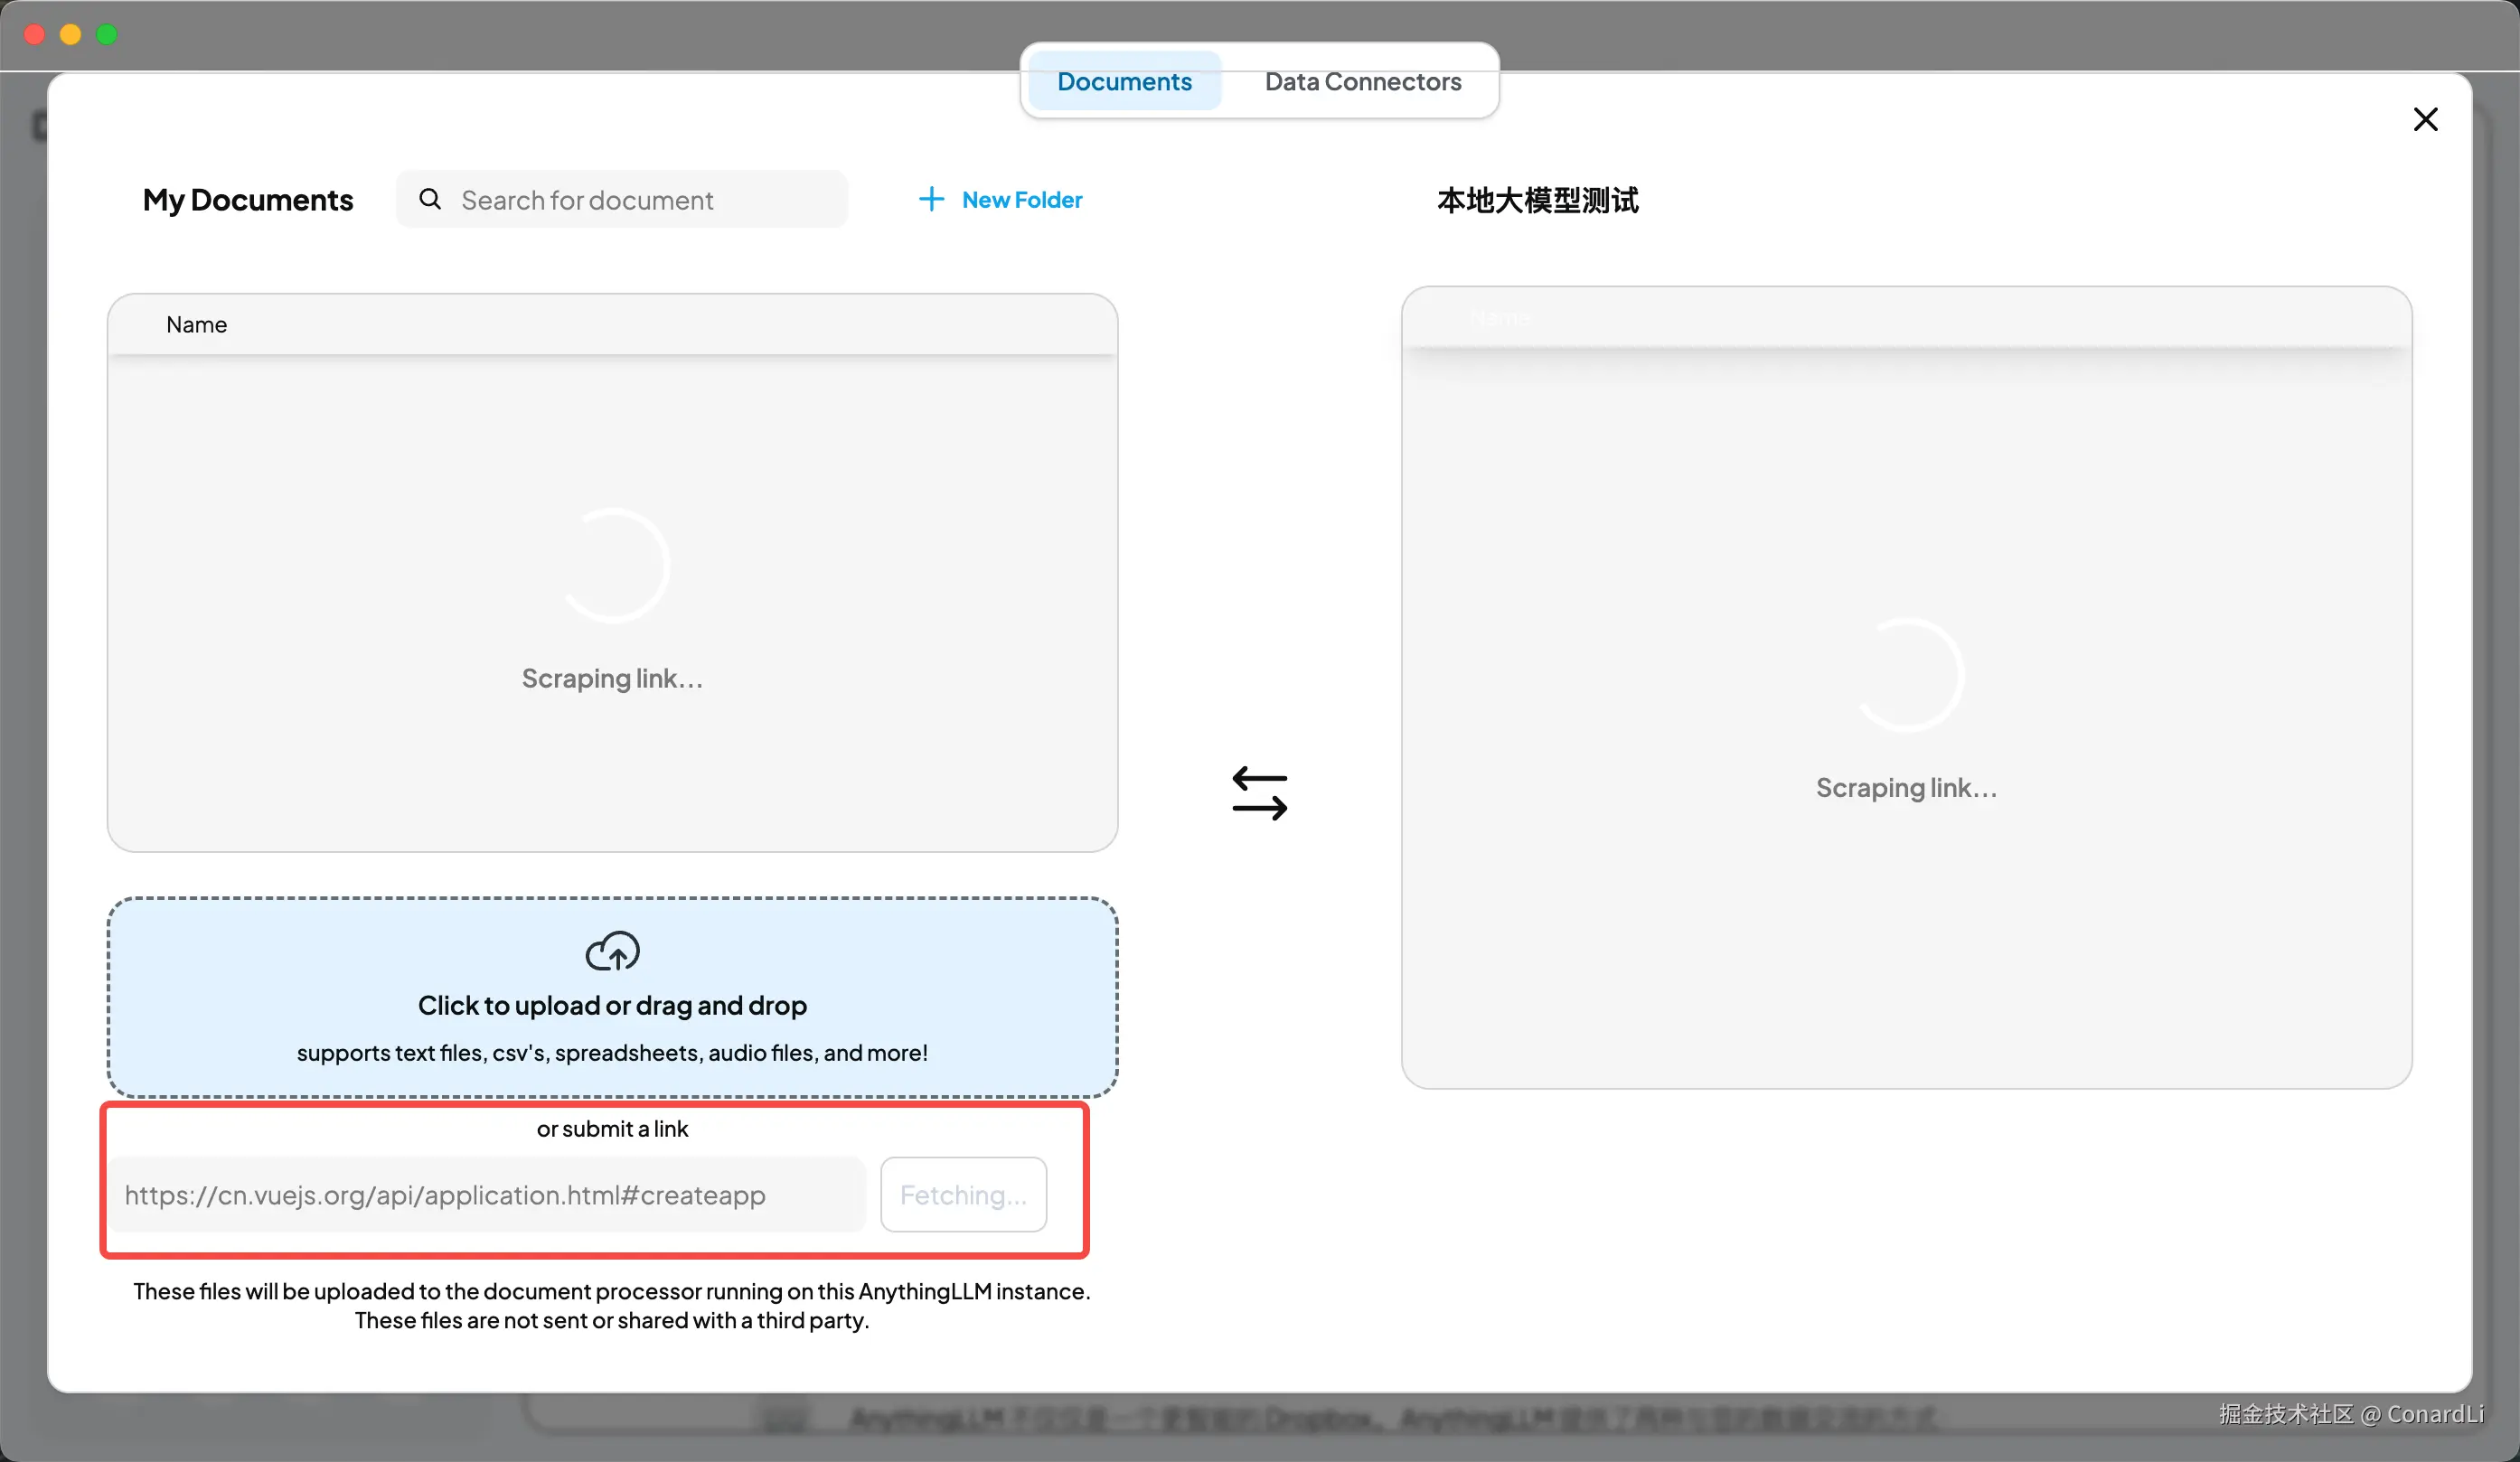The height and width of the screenshot is (1462, 2520).
Task: Close the documents dialog with X
Action: tap(2425, 120)
